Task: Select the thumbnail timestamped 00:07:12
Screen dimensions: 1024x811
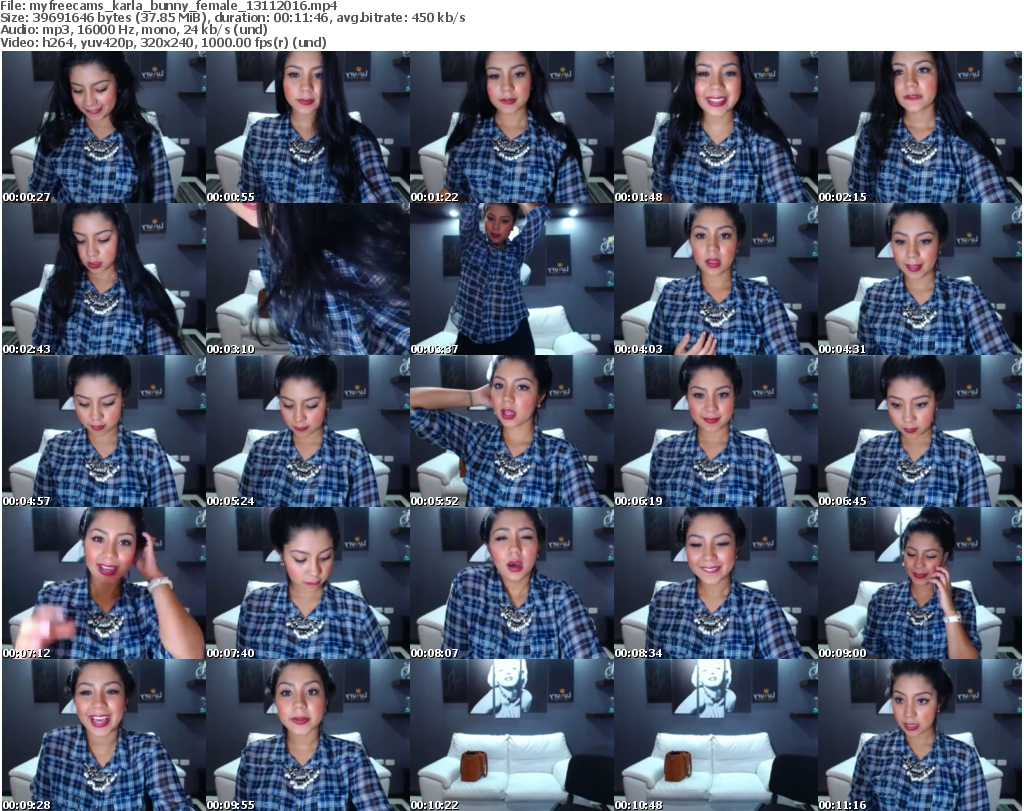Action: 103,584
